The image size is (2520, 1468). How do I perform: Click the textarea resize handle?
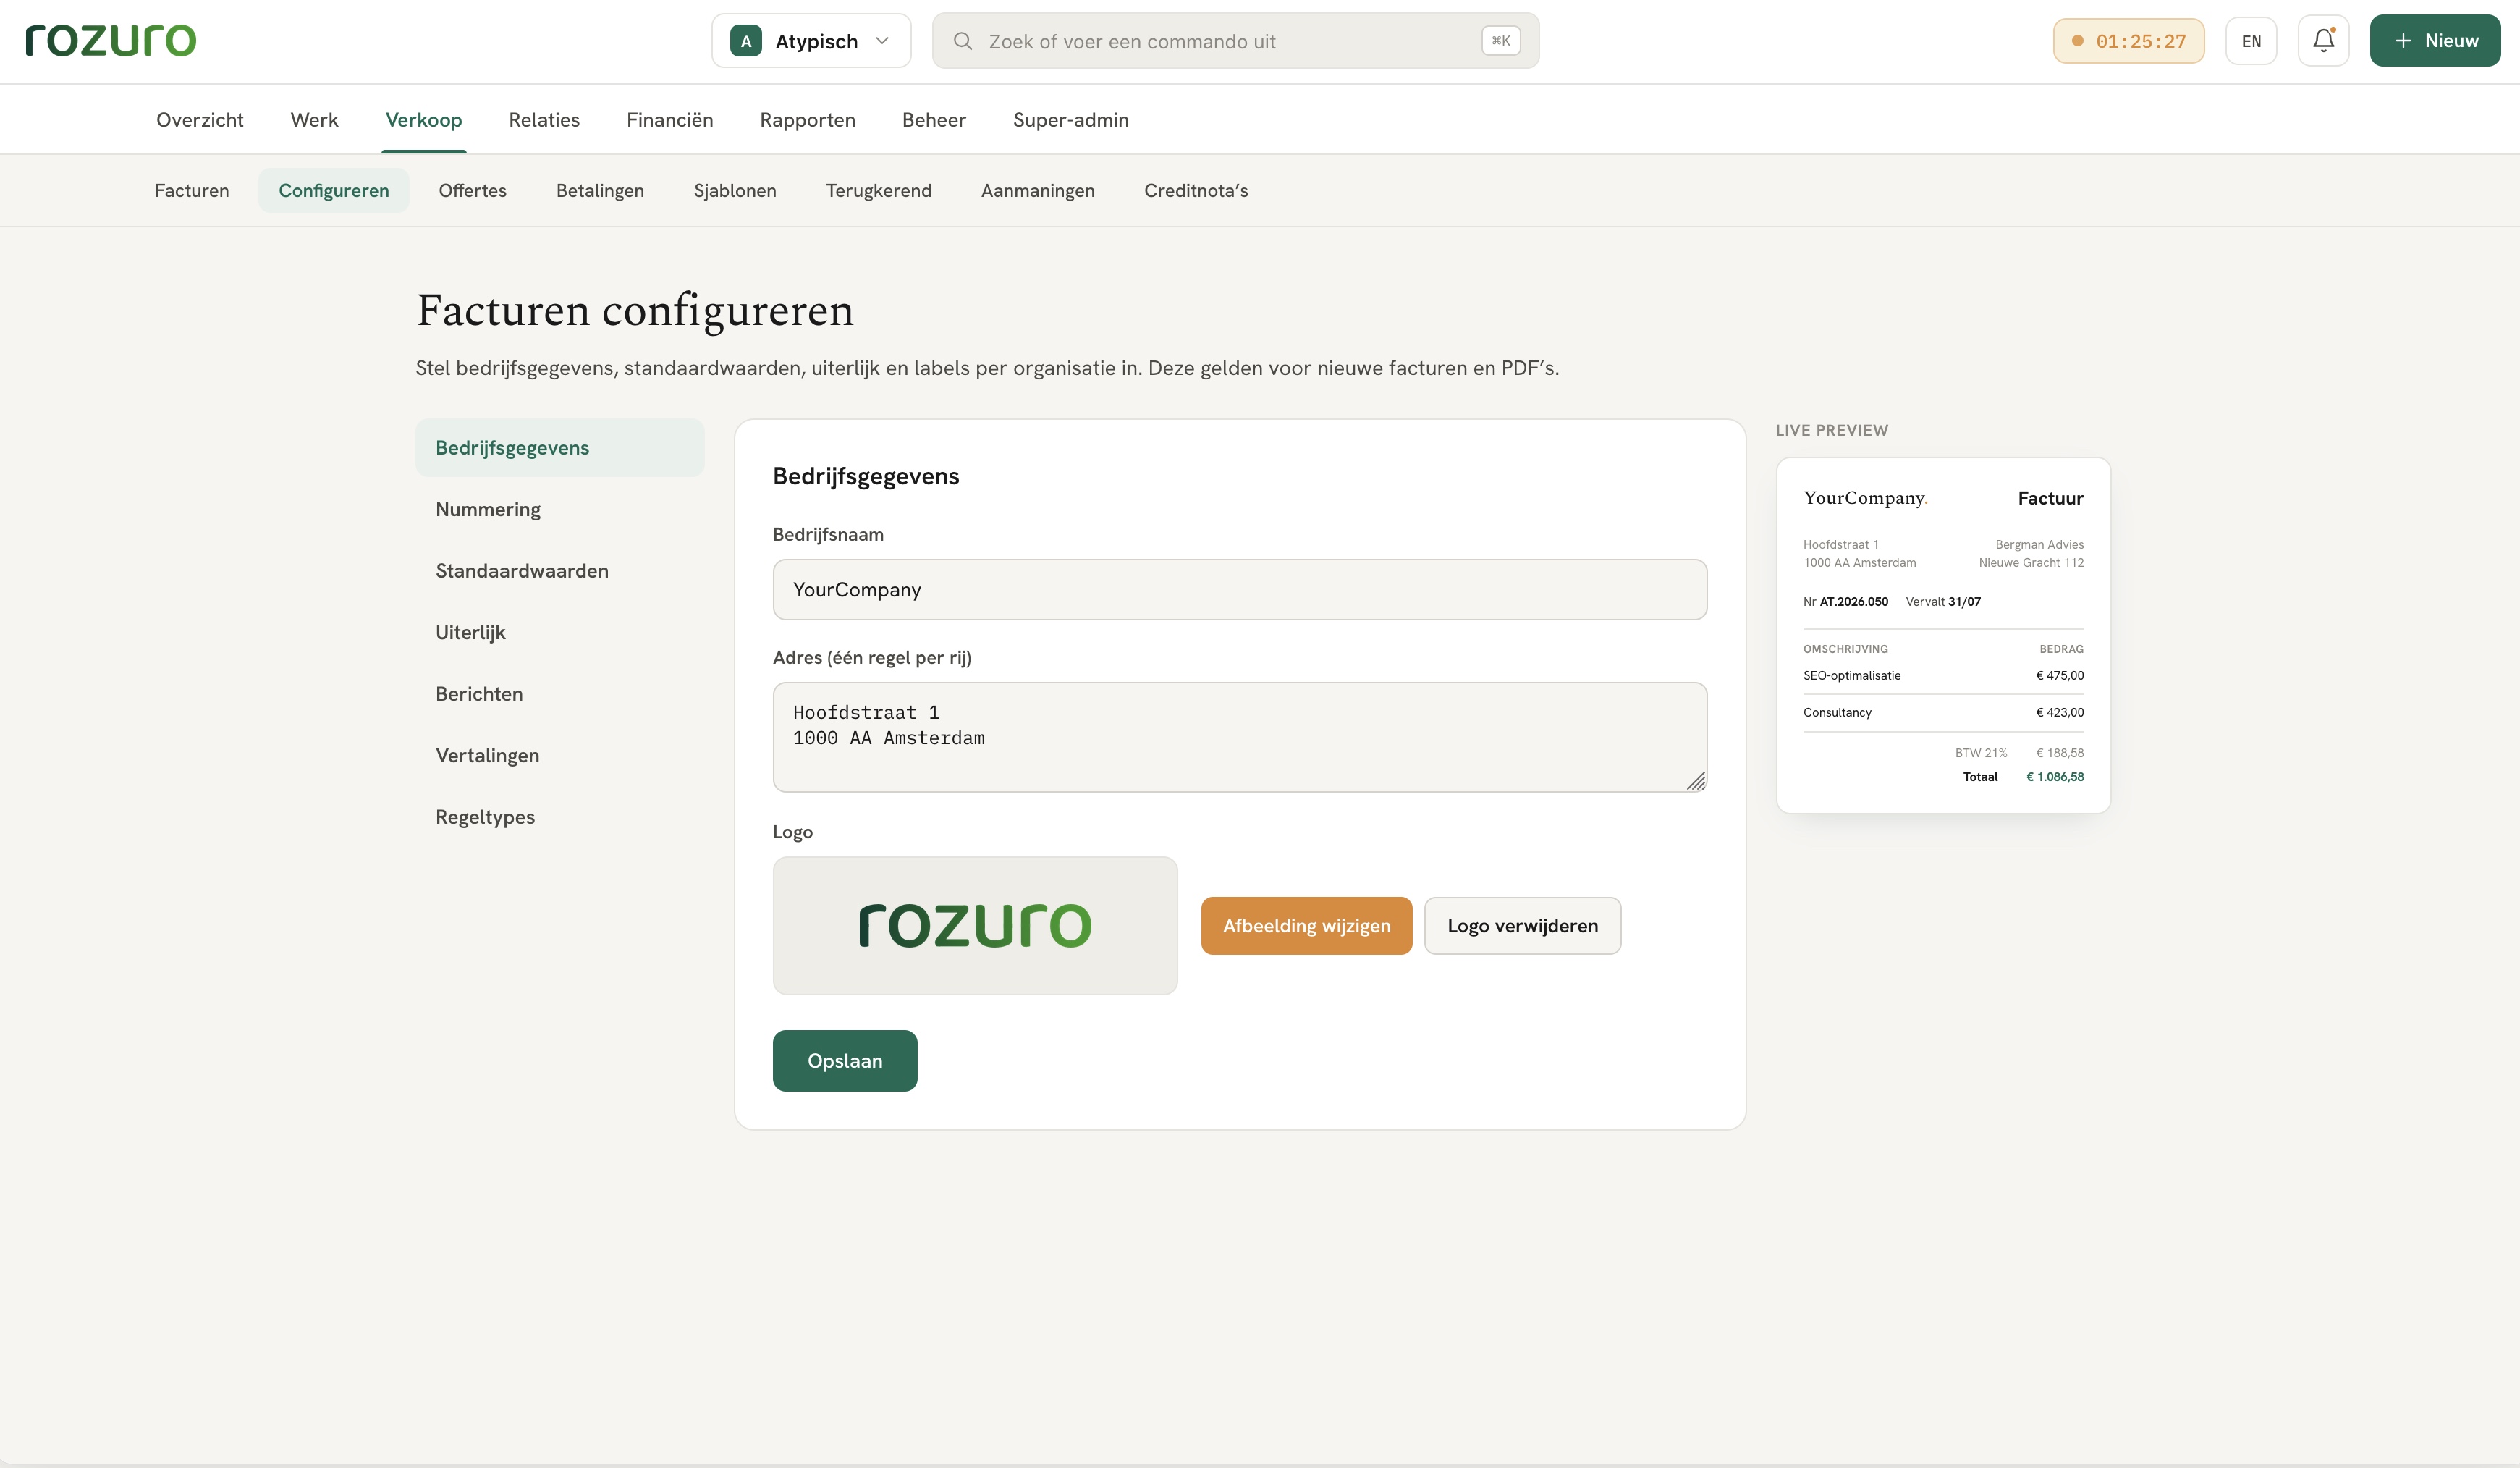[1696, 781]
